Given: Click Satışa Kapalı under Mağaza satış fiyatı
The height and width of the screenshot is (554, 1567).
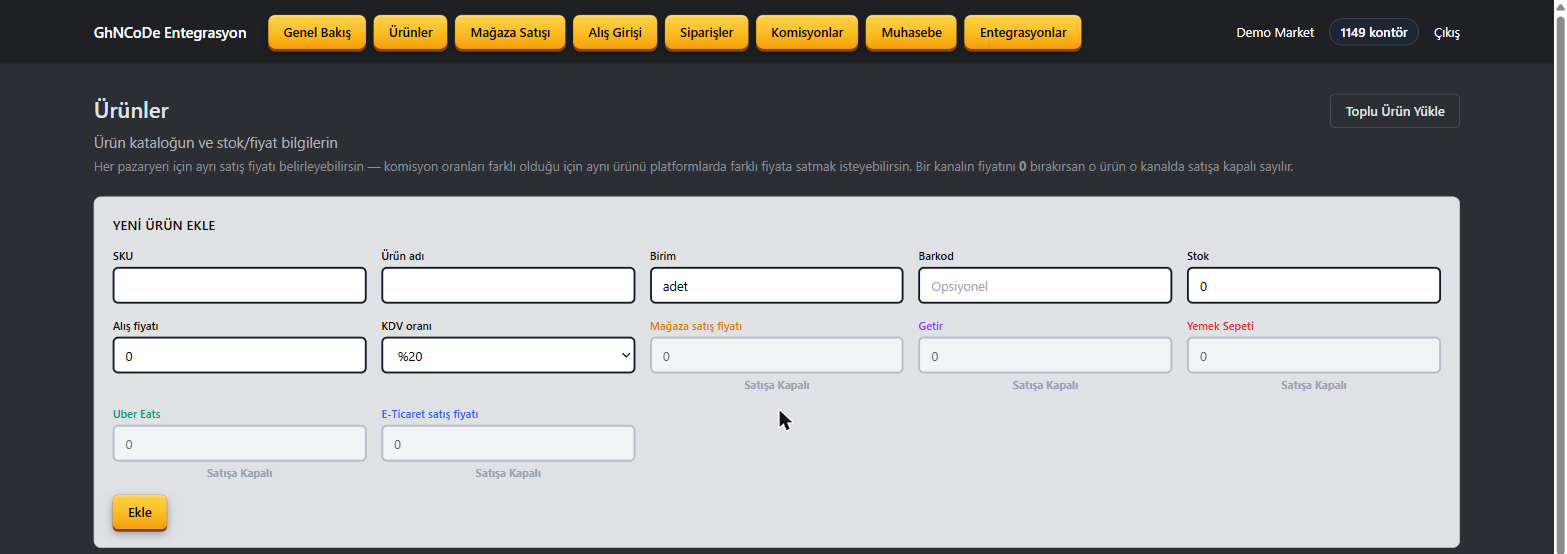Looking at the screenshot, I should click(776, 385).
